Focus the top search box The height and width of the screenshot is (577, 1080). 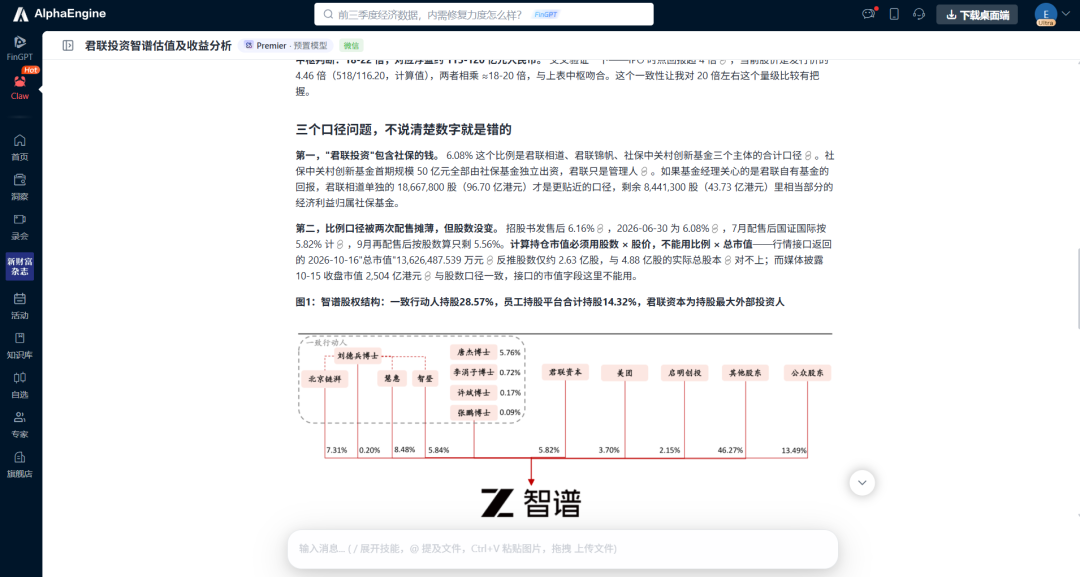click(x=484, y=14)
